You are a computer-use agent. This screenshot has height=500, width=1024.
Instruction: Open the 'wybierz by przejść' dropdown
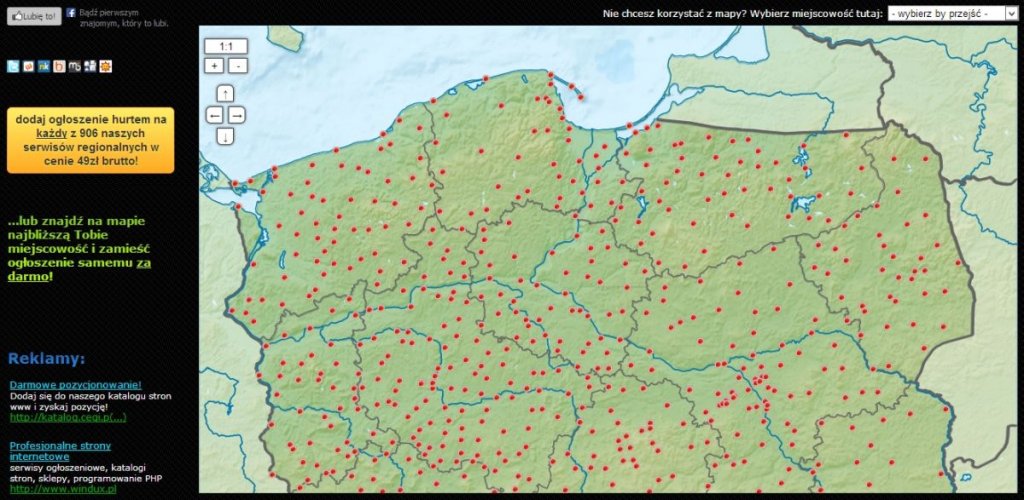click(952, 14)
